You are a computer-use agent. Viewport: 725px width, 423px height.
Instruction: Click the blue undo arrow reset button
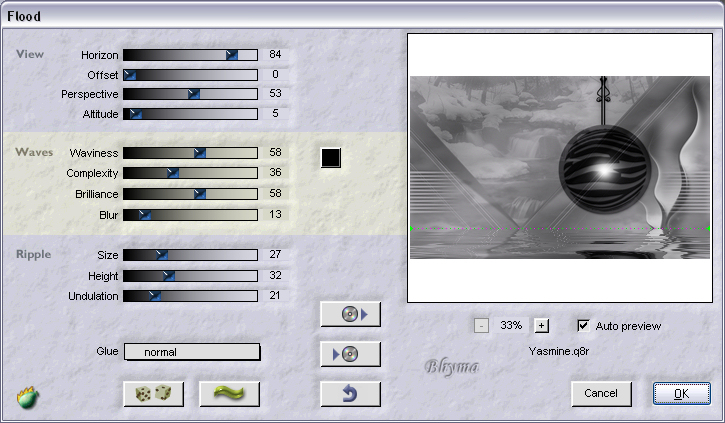(350, 394)
